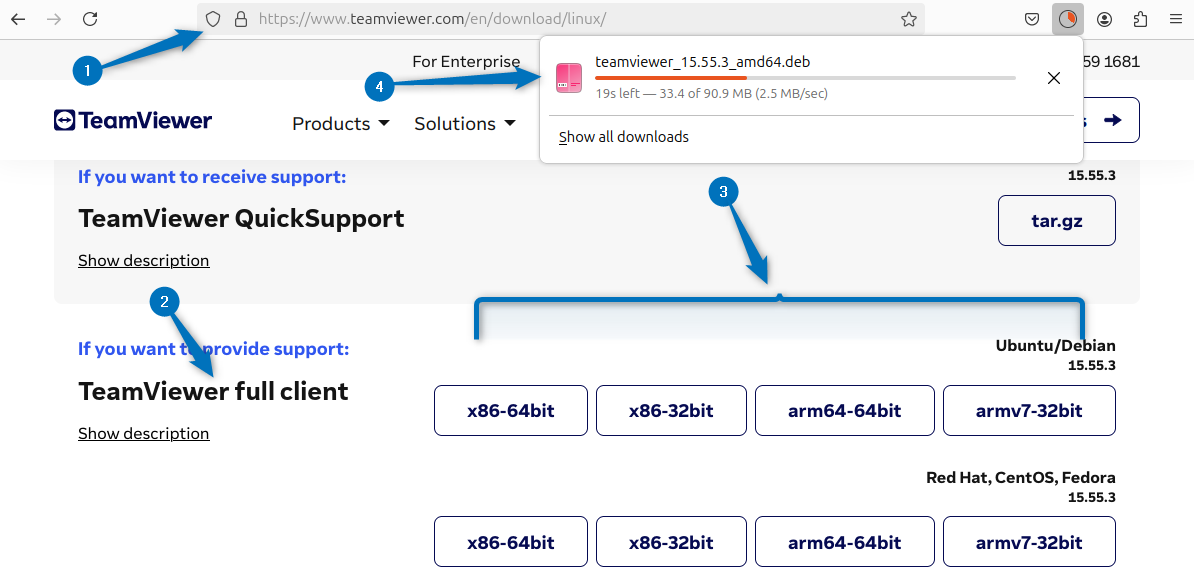This screenshot has height=583, width=1194.
Task: Reload the current page
Action: (x=91, y=19)
